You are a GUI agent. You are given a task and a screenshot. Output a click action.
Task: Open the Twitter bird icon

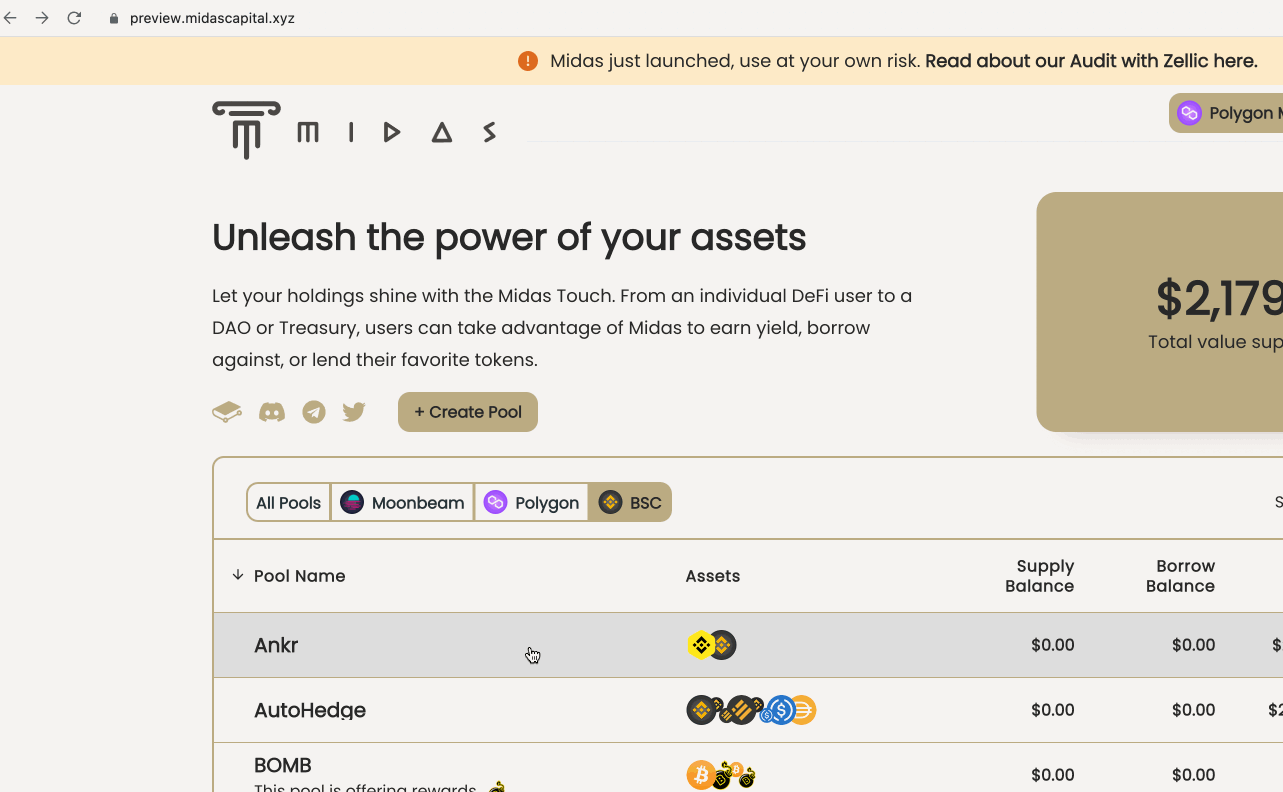coord(354,411)
